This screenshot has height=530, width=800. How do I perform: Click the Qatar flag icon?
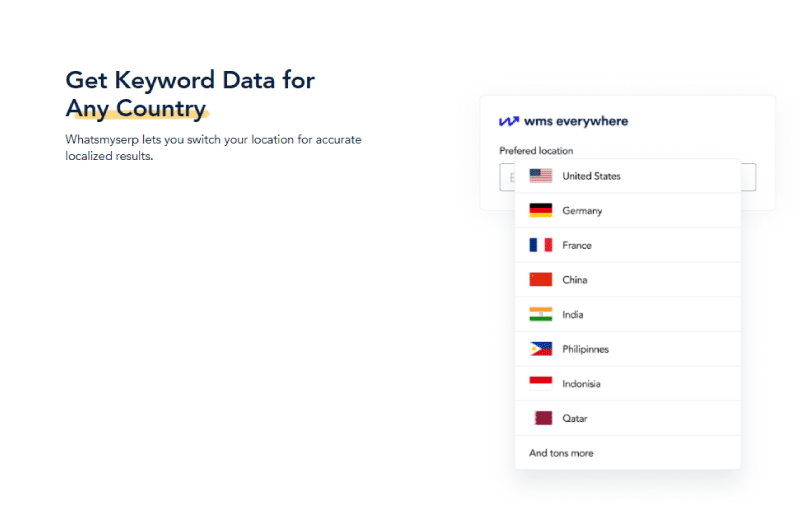542,418
